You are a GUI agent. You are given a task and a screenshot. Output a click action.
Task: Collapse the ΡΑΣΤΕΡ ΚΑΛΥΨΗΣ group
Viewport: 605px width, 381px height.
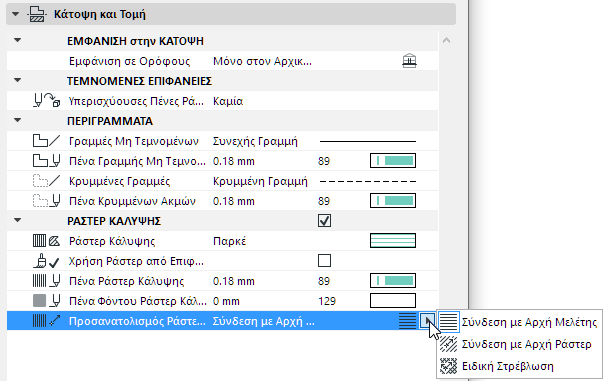17,220
